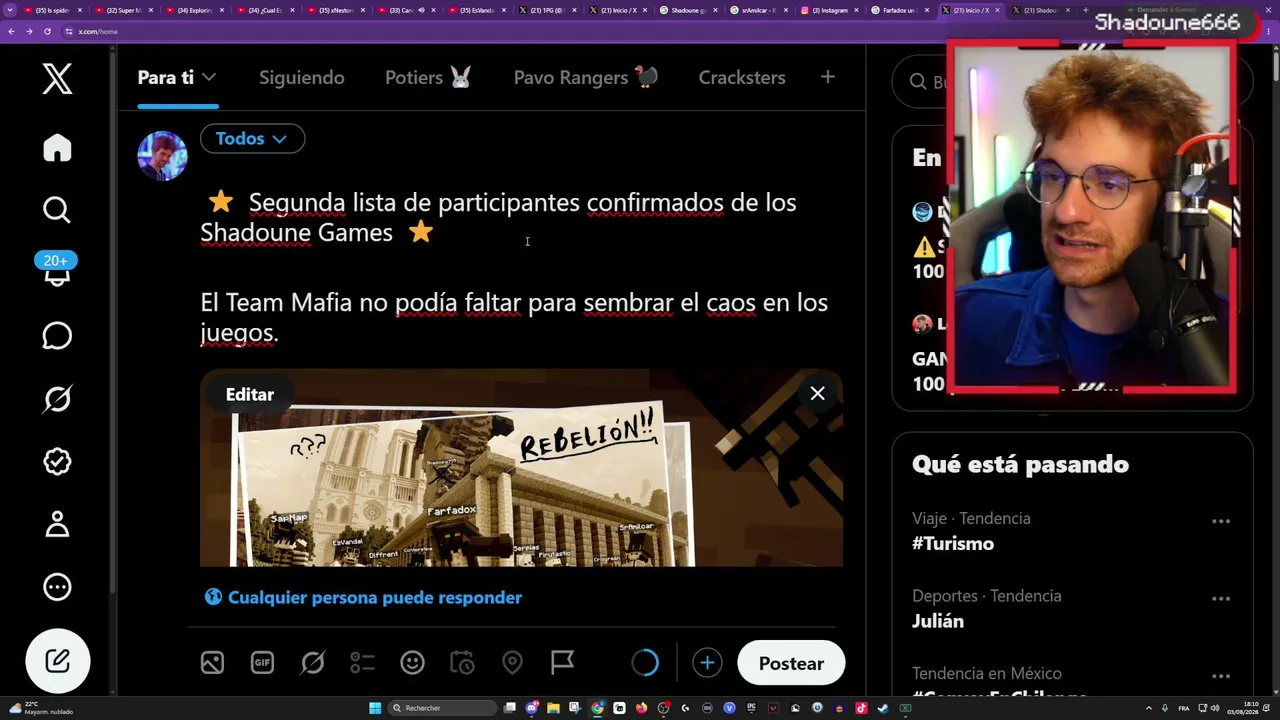1280x720 pixels.
Task: Switch to the Cracksters tab
Action: point(742,78)
